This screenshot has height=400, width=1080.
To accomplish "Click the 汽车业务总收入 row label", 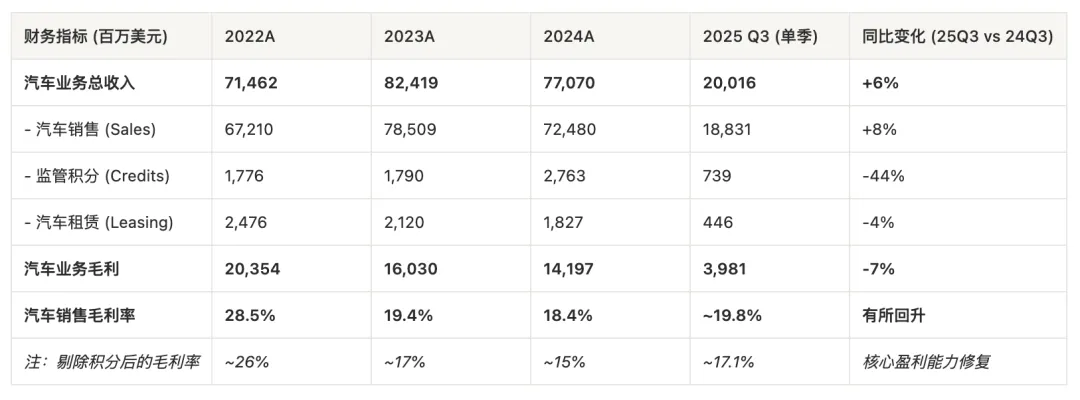I will click(79, 83).
